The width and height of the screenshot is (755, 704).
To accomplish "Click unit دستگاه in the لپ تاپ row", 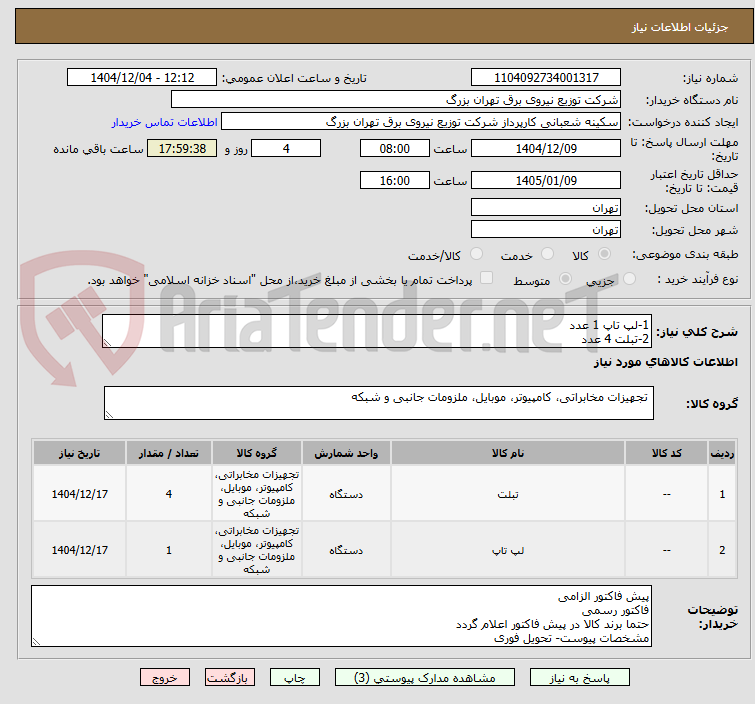I will pyautogui.click(x=346, y=550).
